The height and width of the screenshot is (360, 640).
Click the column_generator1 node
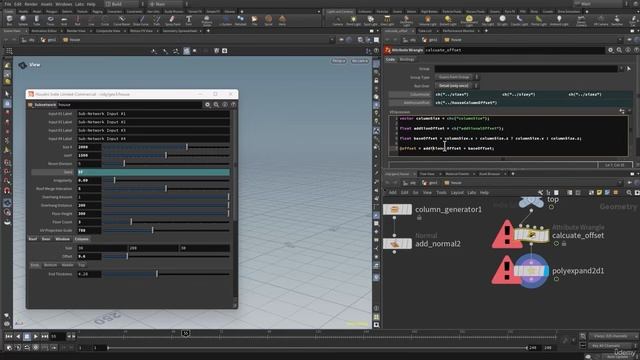click(397, 209)
